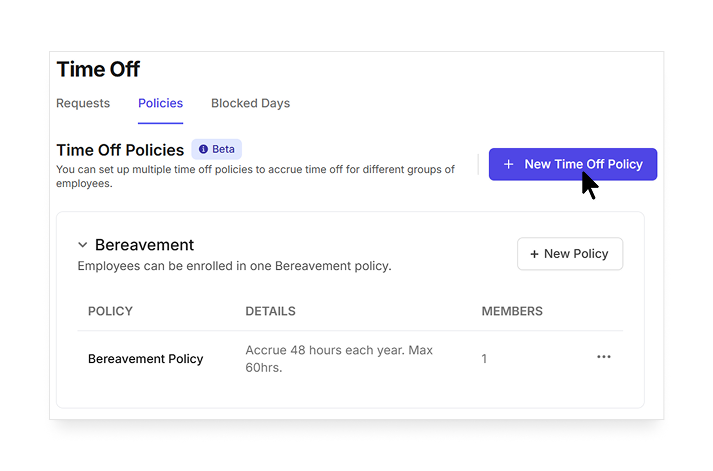Click the Beta badge label
Screen dimensions: 713x471
click(x=216, y=149)
